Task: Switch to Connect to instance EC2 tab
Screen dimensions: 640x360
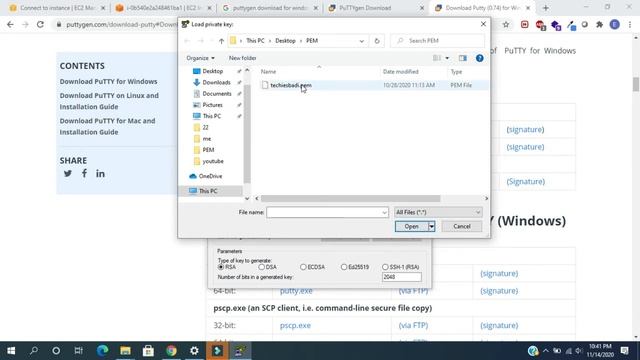Action: point(57,8)
